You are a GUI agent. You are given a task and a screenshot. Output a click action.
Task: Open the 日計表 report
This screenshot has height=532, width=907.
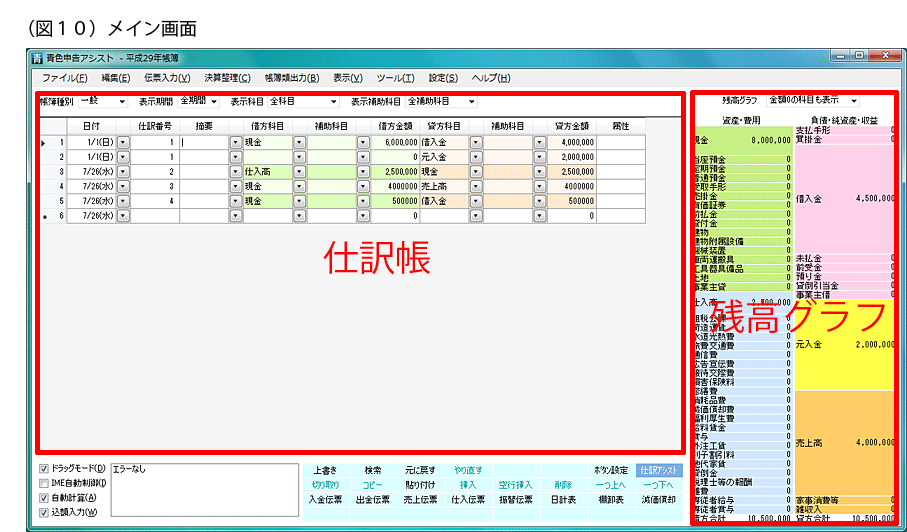pos(563,499)
